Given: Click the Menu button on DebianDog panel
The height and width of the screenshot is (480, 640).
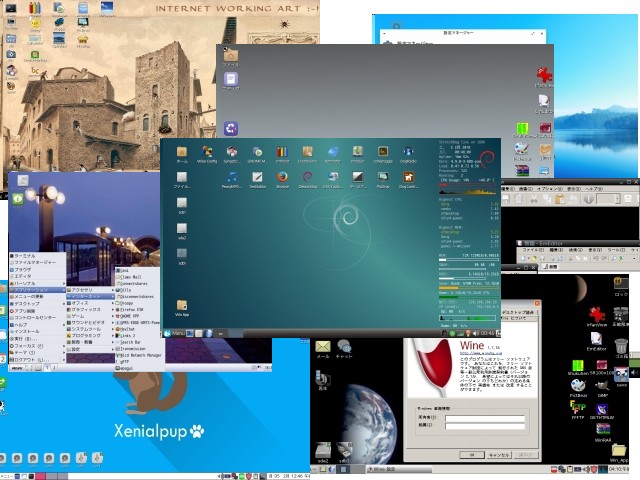Looking at the screenshot, I should coord(175,333).
